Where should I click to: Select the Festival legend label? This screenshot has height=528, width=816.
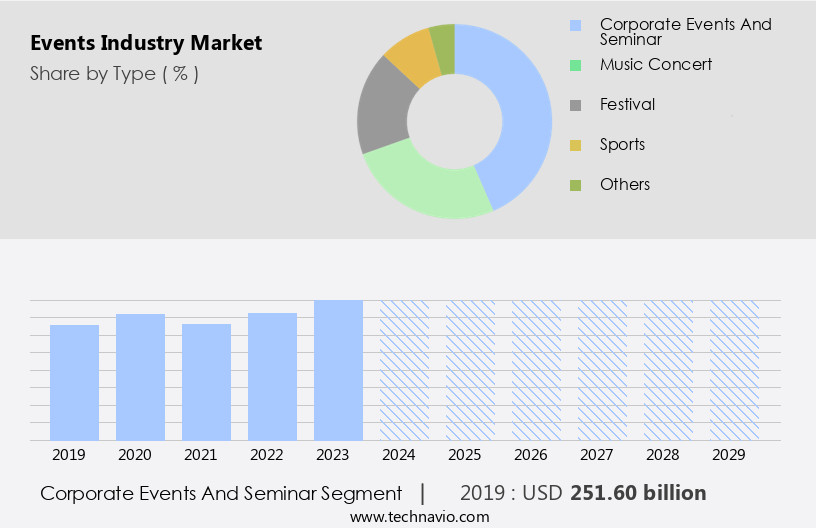[x=627, y=105]
